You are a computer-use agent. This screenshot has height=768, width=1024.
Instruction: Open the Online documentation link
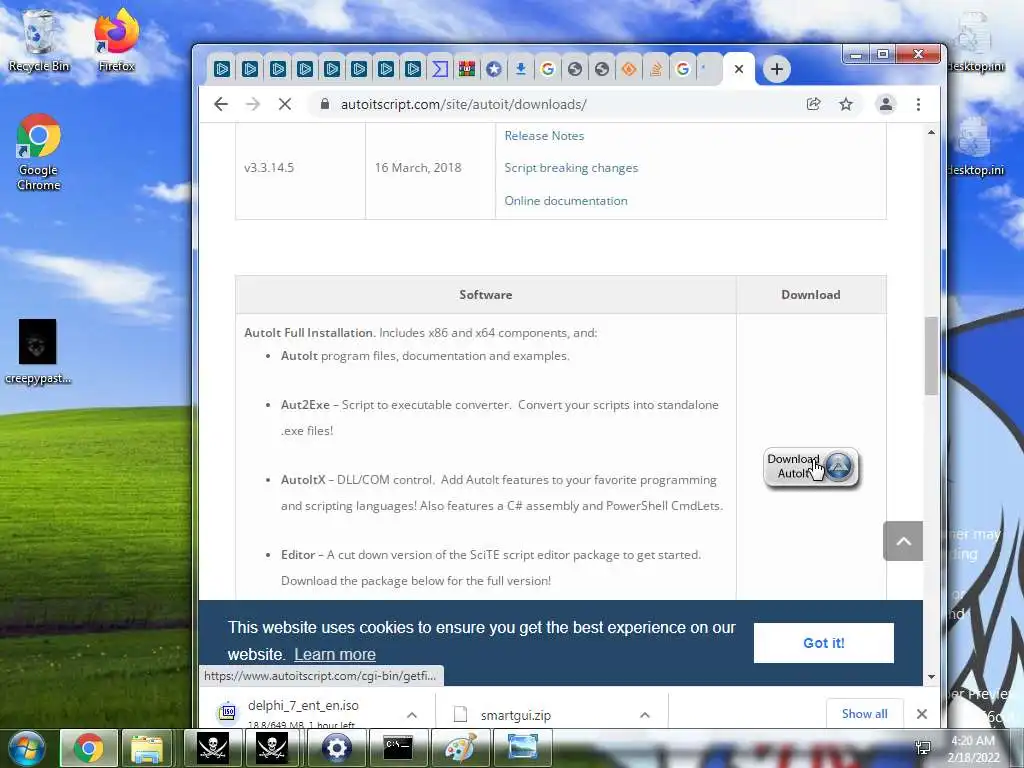566,200
